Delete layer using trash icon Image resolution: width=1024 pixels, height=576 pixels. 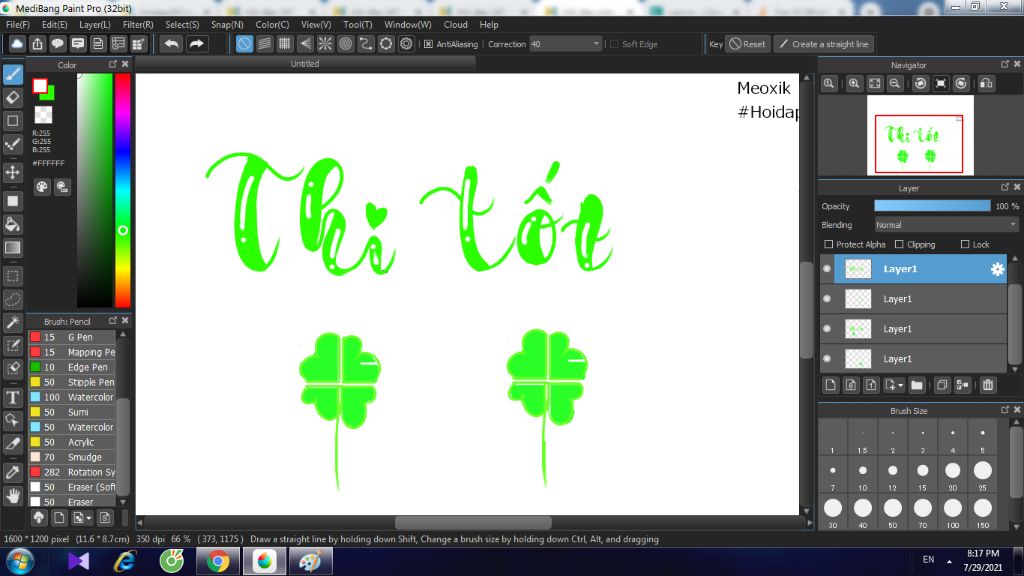(988, 385)
